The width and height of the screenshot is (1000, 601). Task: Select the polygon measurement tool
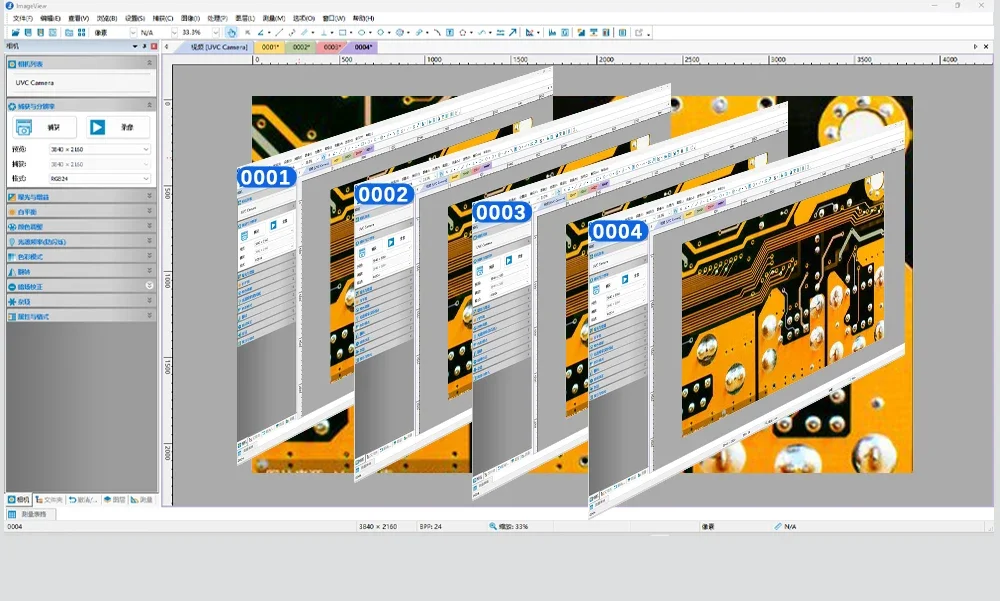[x=462, y=33]
